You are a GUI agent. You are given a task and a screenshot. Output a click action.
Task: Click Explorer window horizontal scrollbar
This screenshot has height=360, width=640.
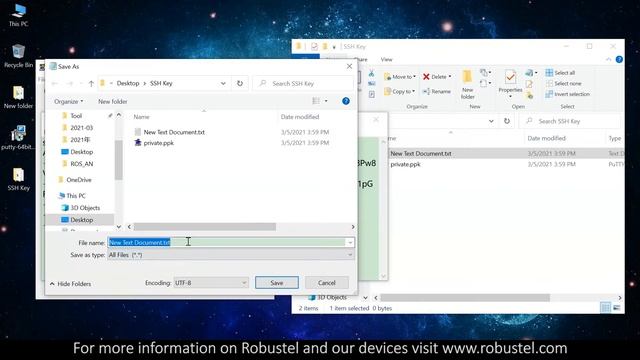(x=465, y=298)
